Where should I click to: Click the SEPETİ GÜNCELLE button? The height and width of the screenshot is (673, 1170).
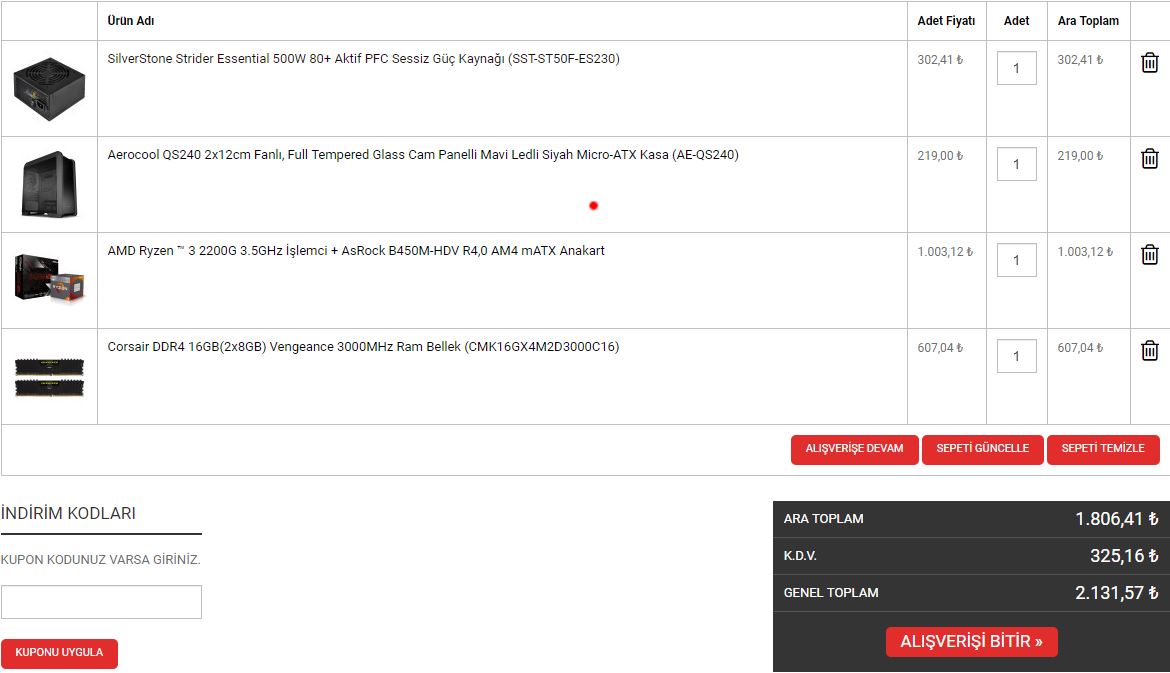(983, 449)
